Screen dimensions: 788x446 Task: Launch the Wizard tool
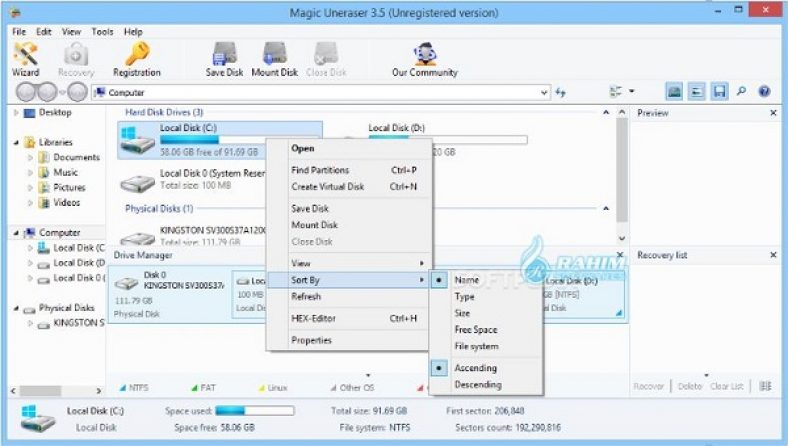26,59
